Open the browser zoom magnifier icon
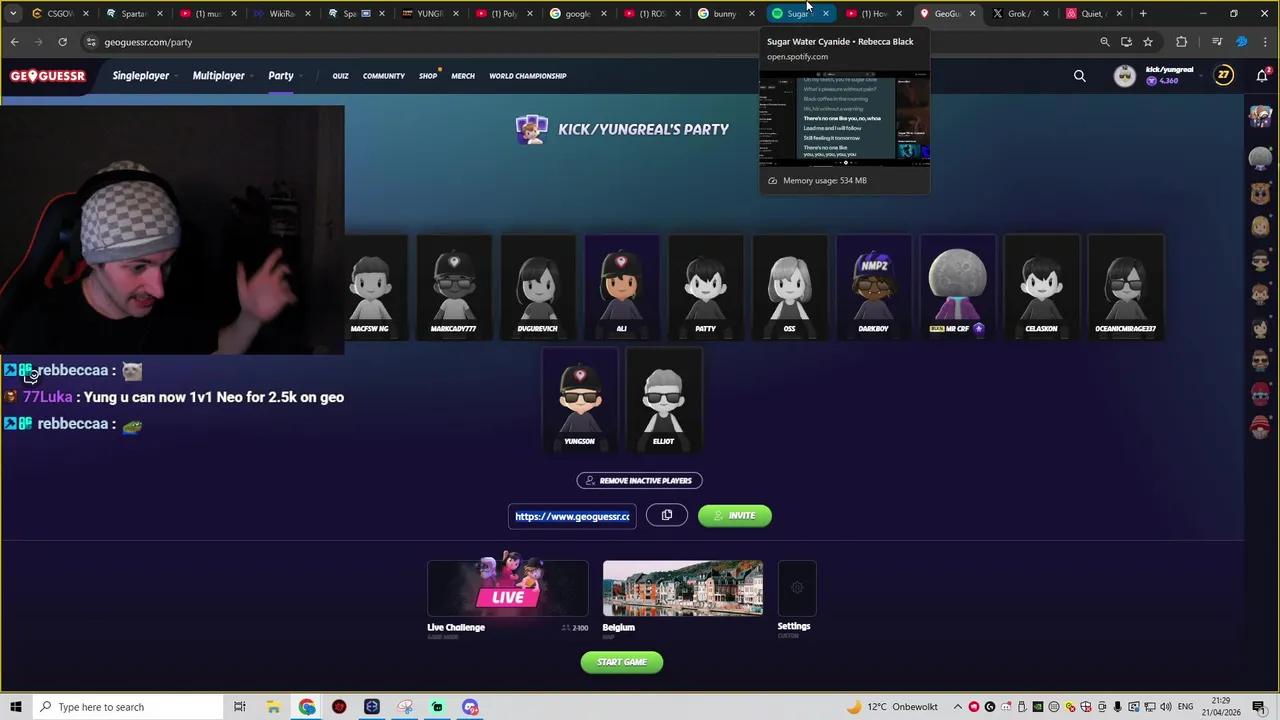This screenshot has height=720, width=1280. pos(1105,42)
